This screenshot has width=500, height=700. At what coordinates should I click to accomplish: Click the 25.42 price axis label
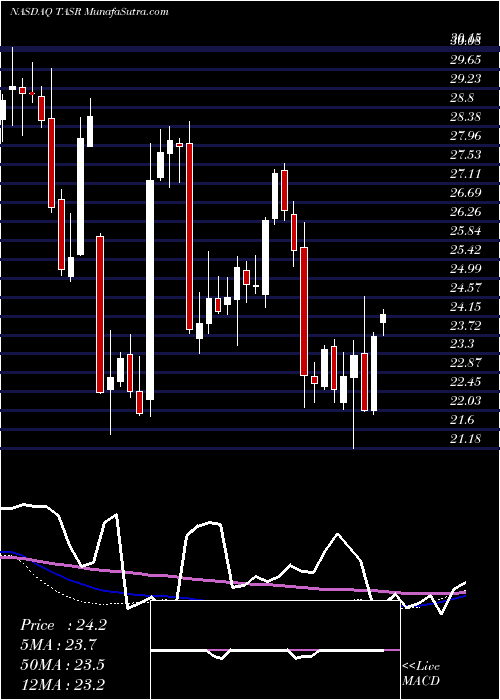point(466,250)
